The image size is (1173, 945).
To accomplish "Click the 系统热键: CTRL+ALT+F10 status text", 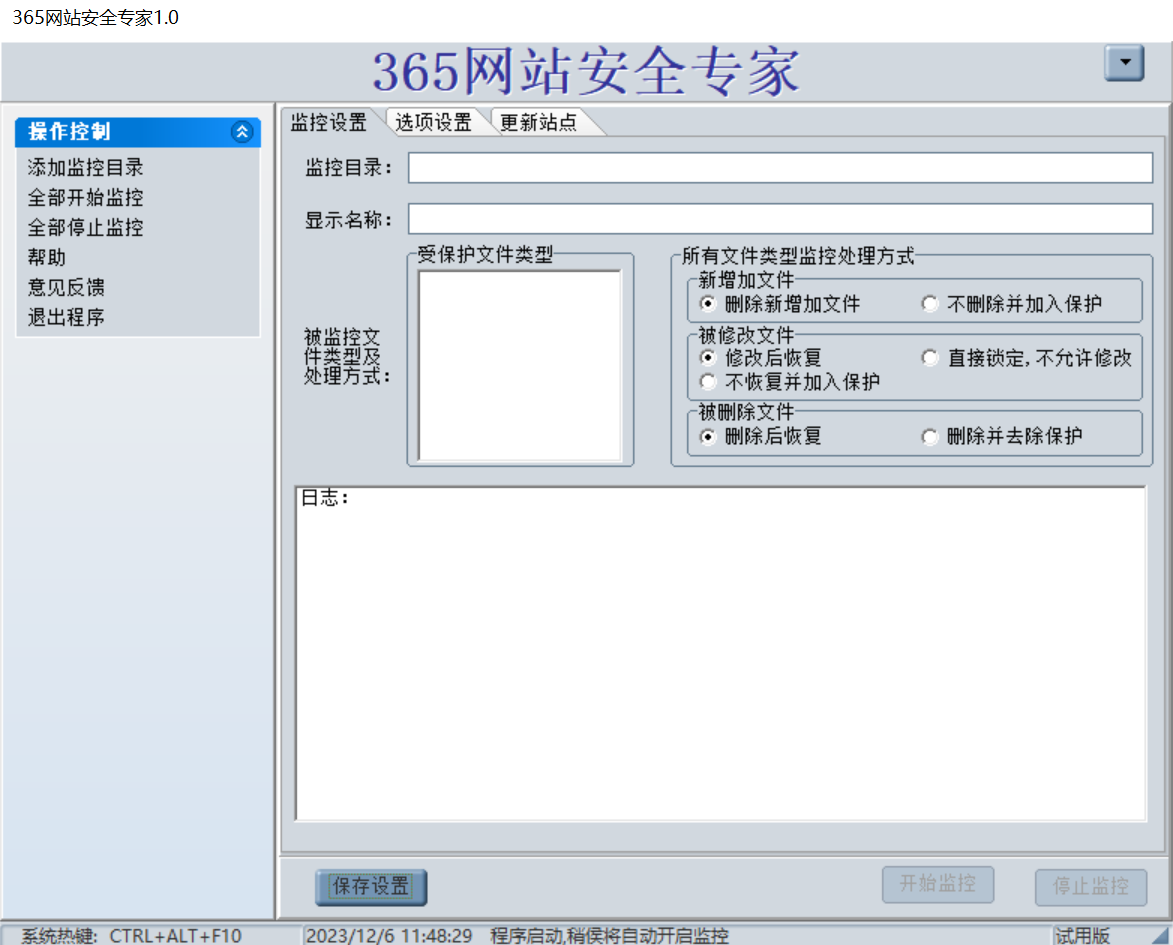I will click(x=131, y=935).
